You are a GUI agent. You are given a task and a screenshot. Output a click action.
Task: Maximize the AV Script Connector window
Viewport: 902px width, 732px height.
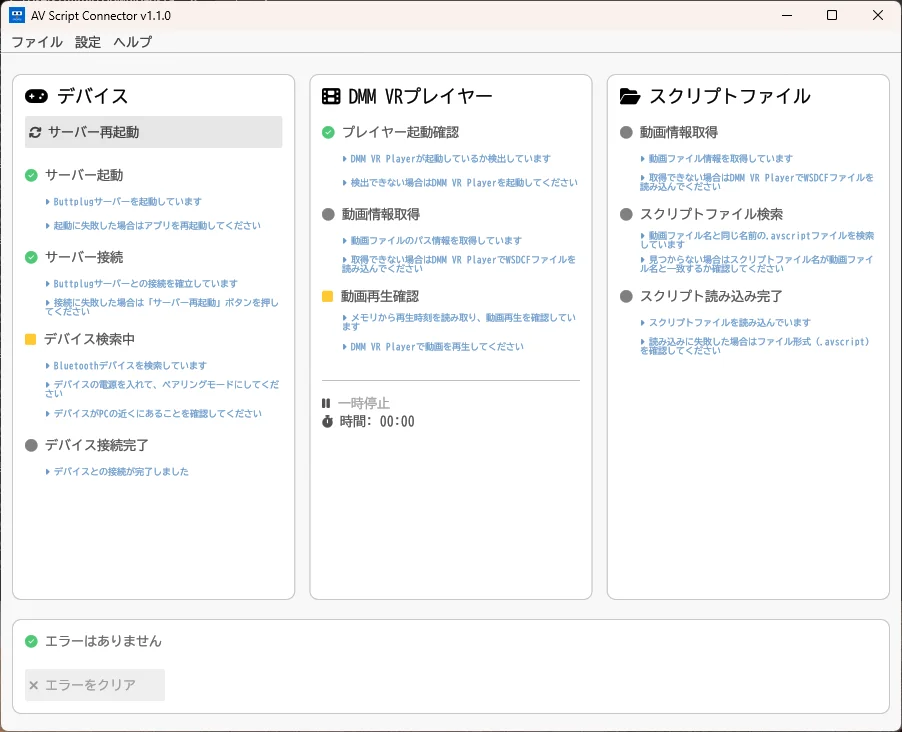coord(832,15)
